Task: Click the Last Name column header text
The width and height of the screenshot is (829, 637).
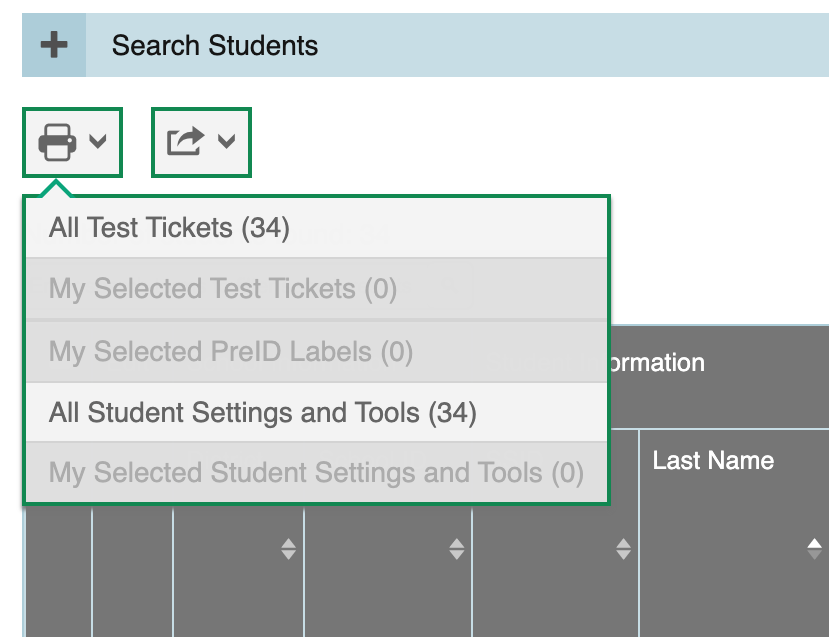Action: (713, 461)
